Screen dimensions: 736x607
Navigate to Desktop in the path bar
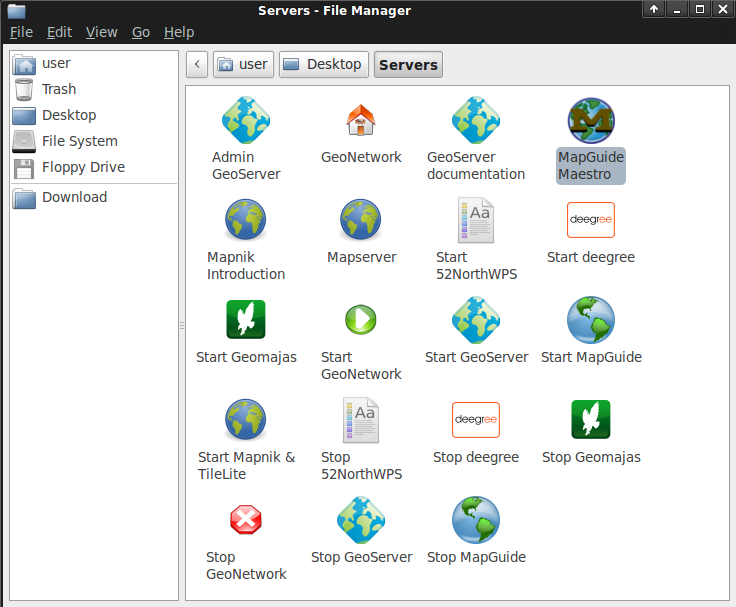324,64
